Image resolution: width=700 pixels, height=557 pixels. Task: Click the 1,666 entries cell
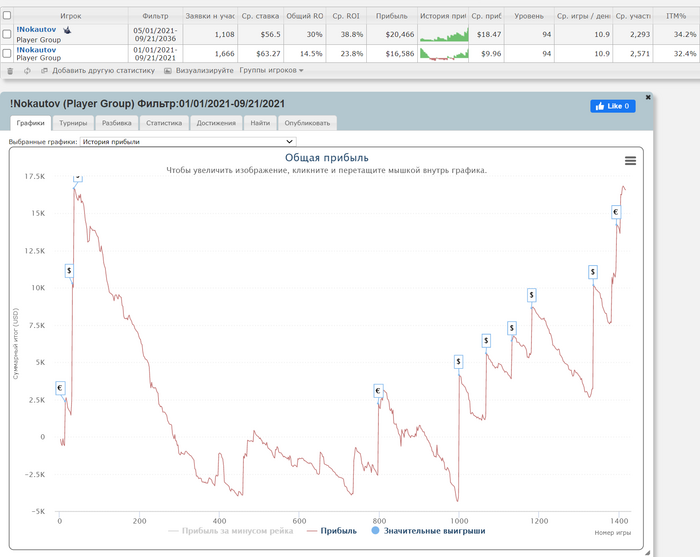tap(210, 54)
